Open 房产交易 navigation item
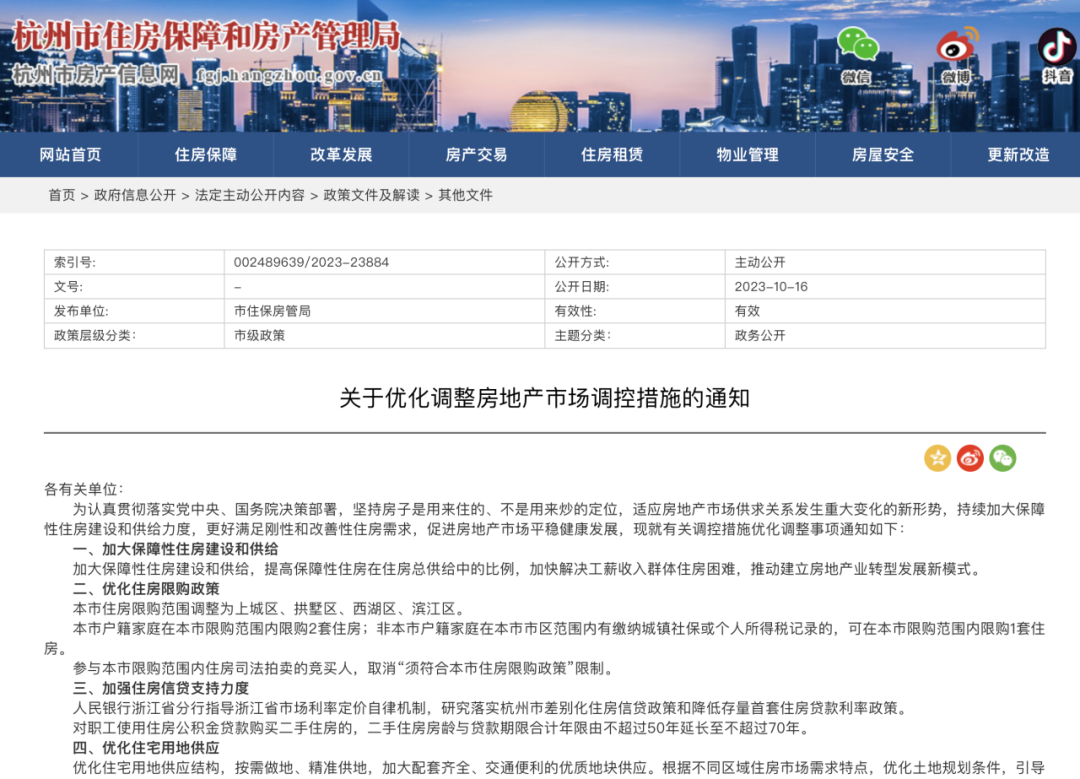 click(x=477, y=155)
